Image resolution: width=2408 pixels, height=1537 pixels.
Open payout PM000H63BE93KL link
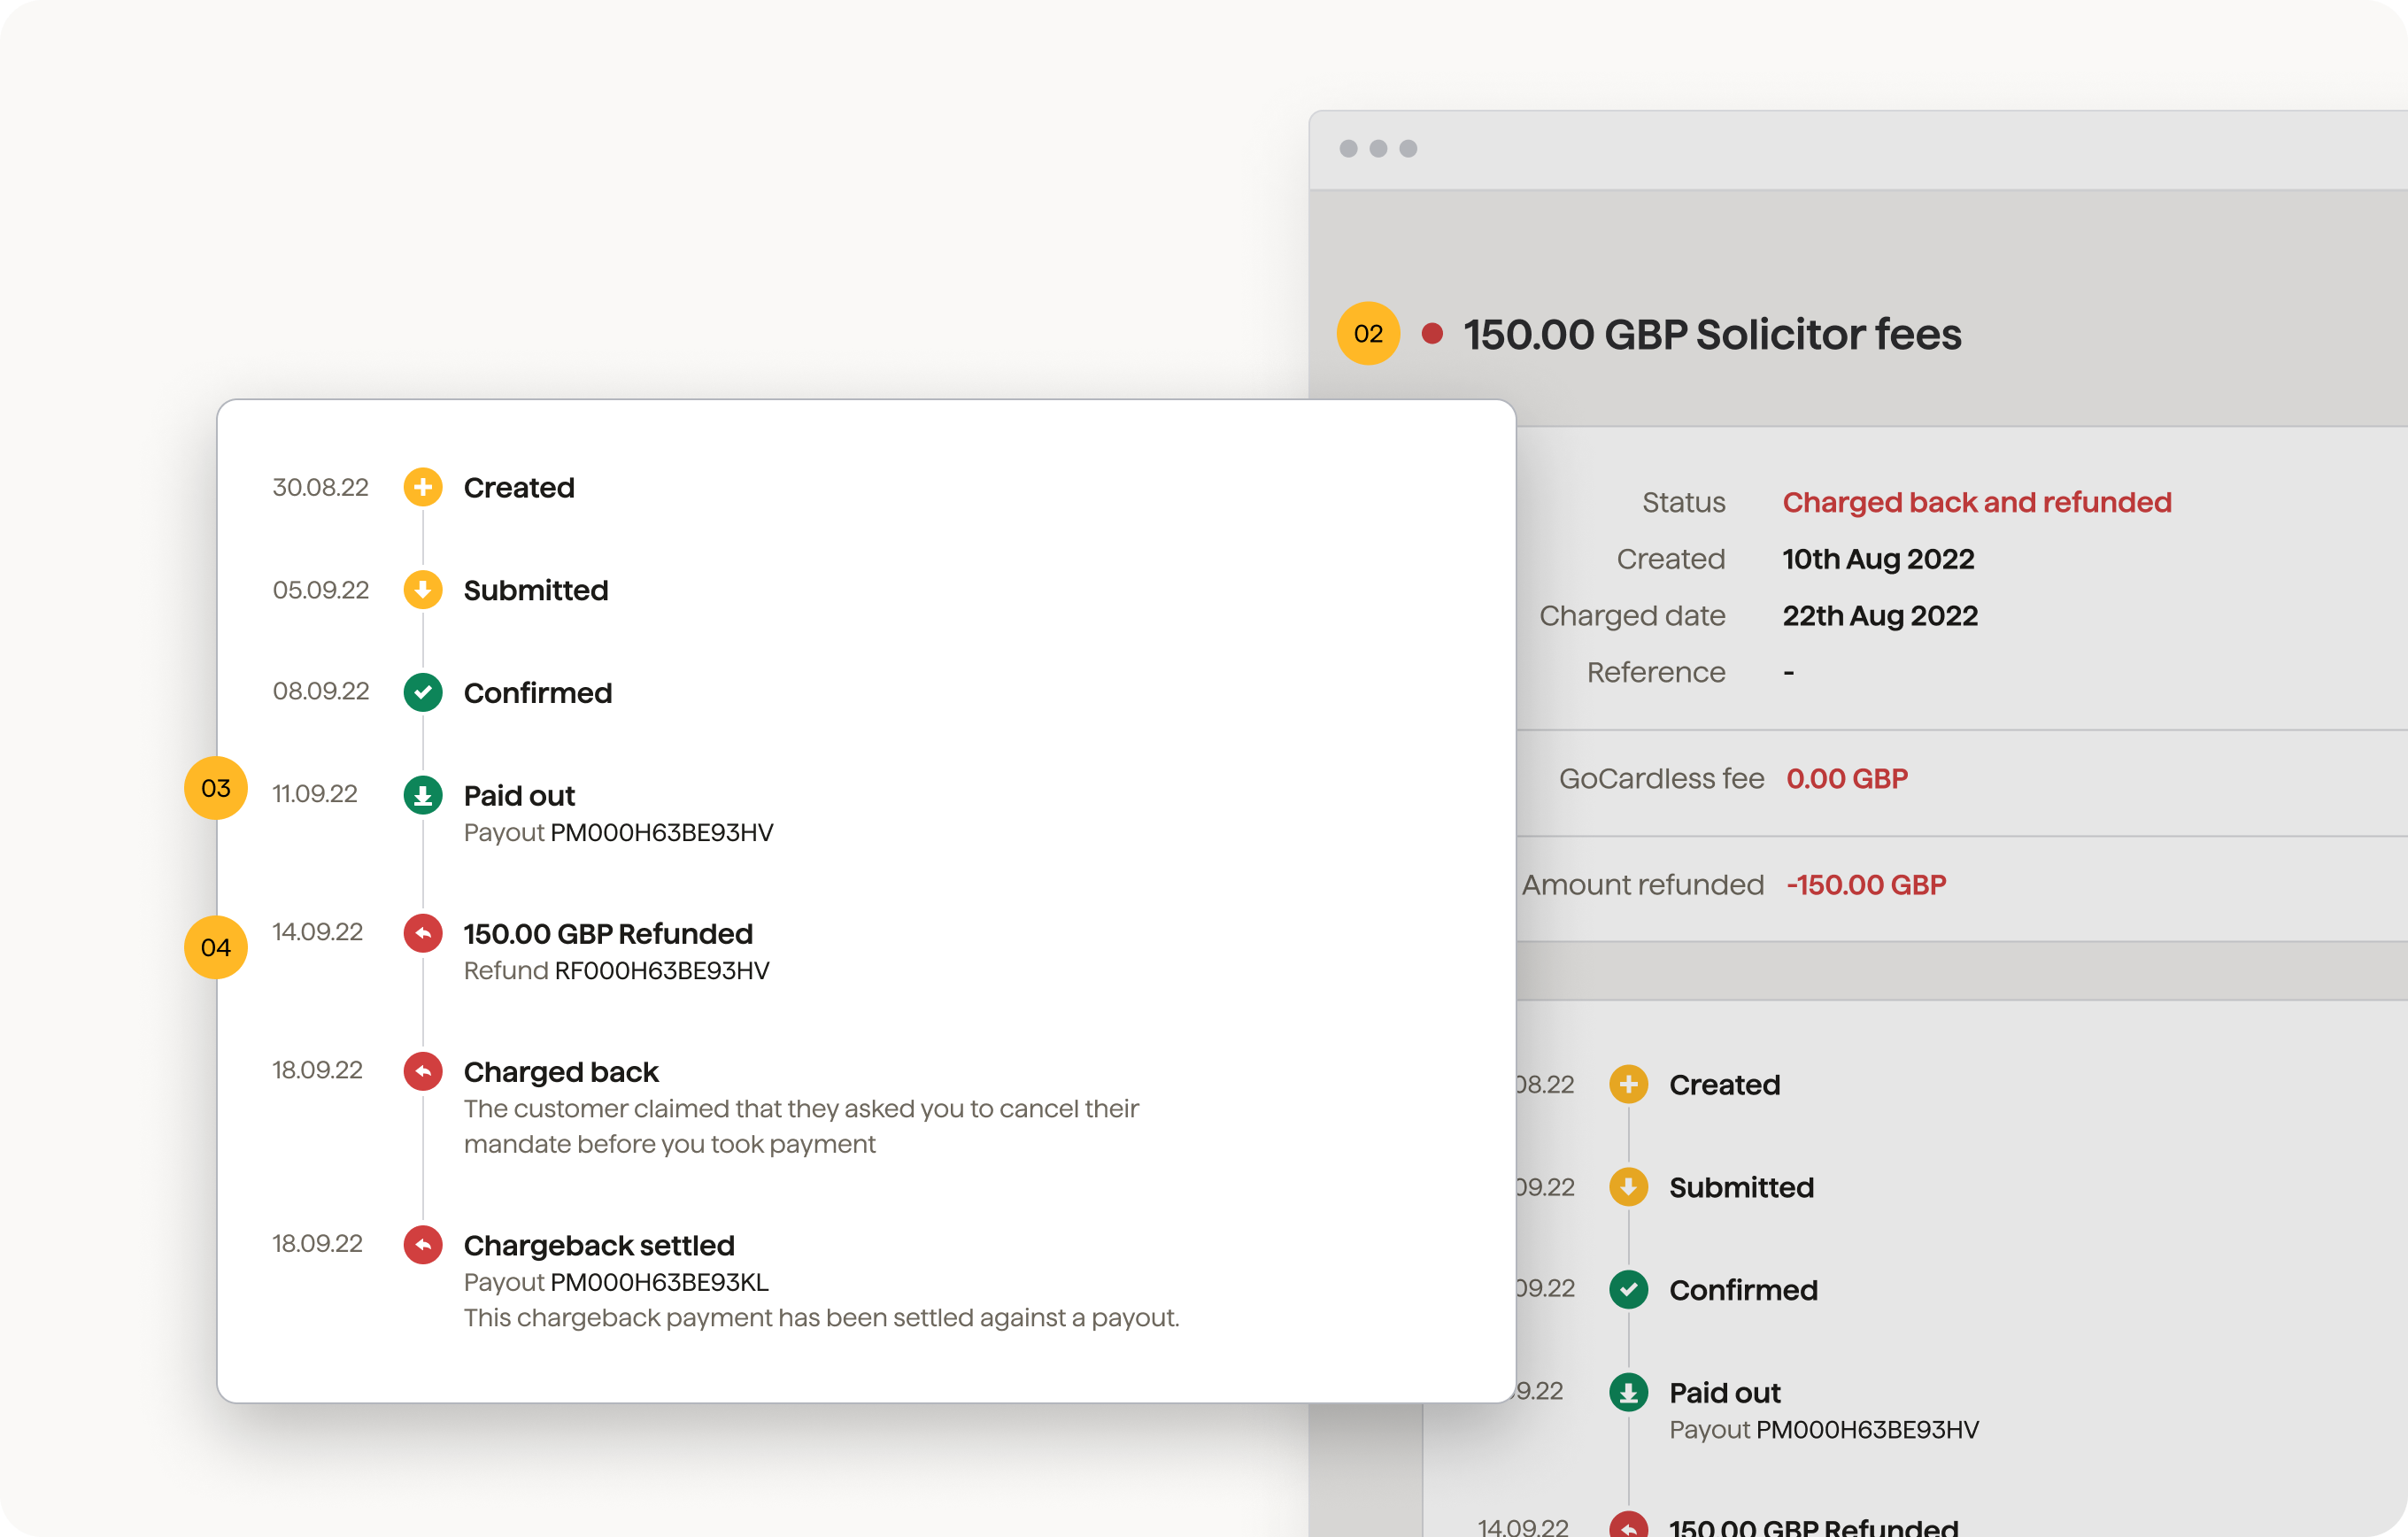659,1282
